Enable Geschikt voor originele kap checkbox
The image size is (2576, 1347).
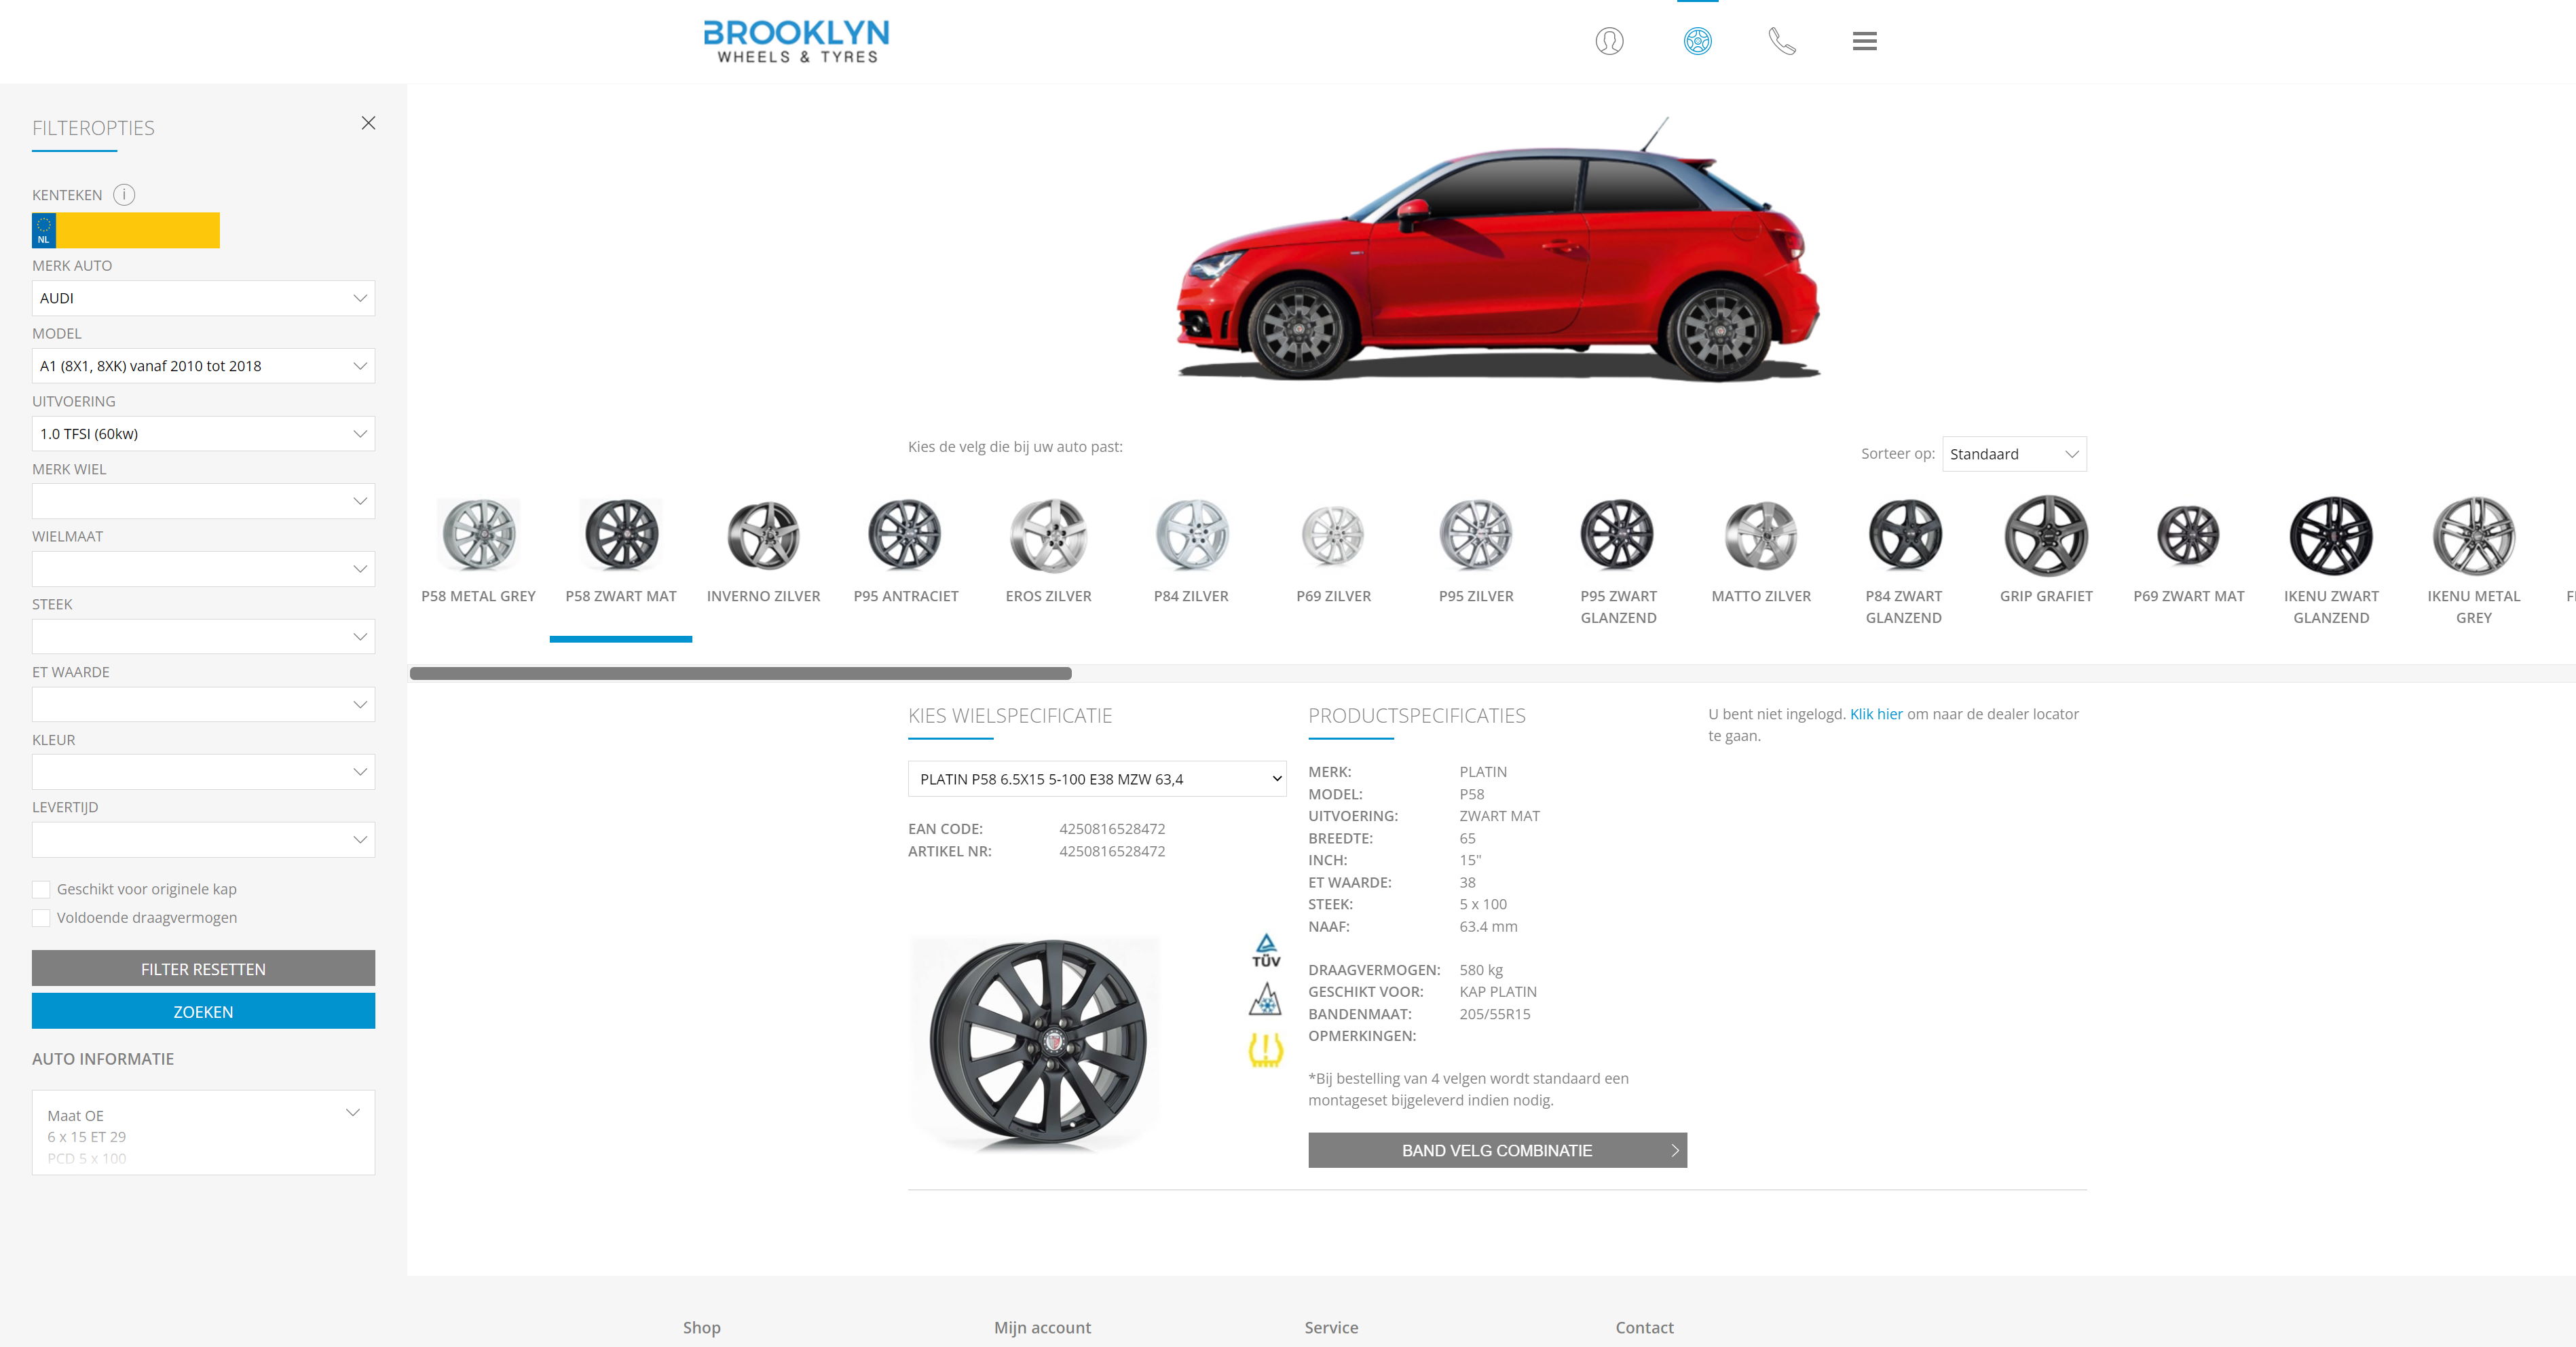tap(41, 889)
